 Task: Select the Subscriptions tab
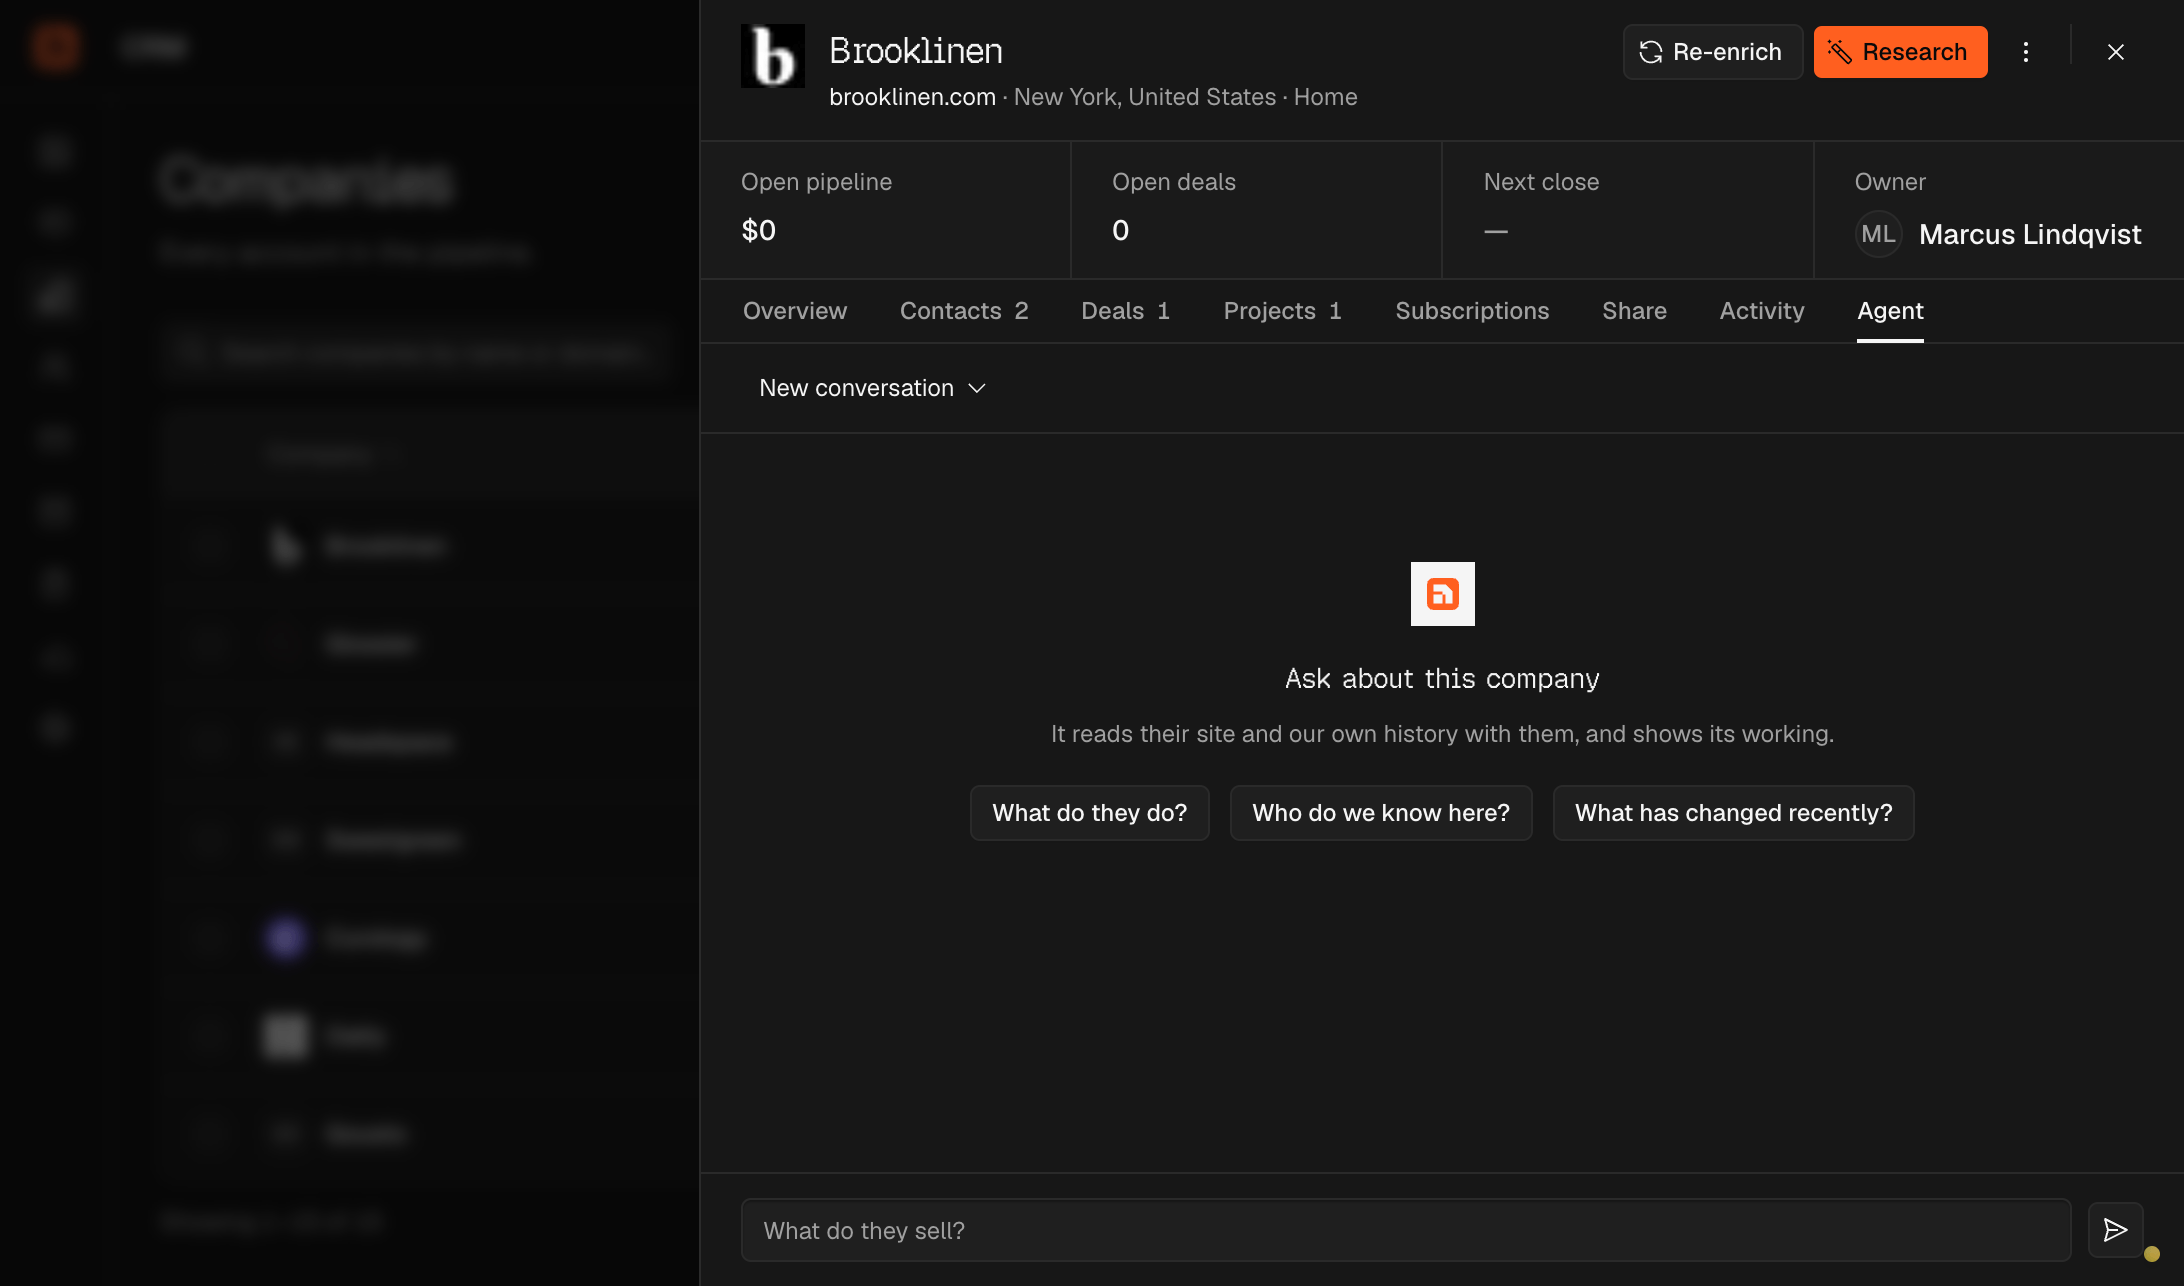coord(1472,311)
